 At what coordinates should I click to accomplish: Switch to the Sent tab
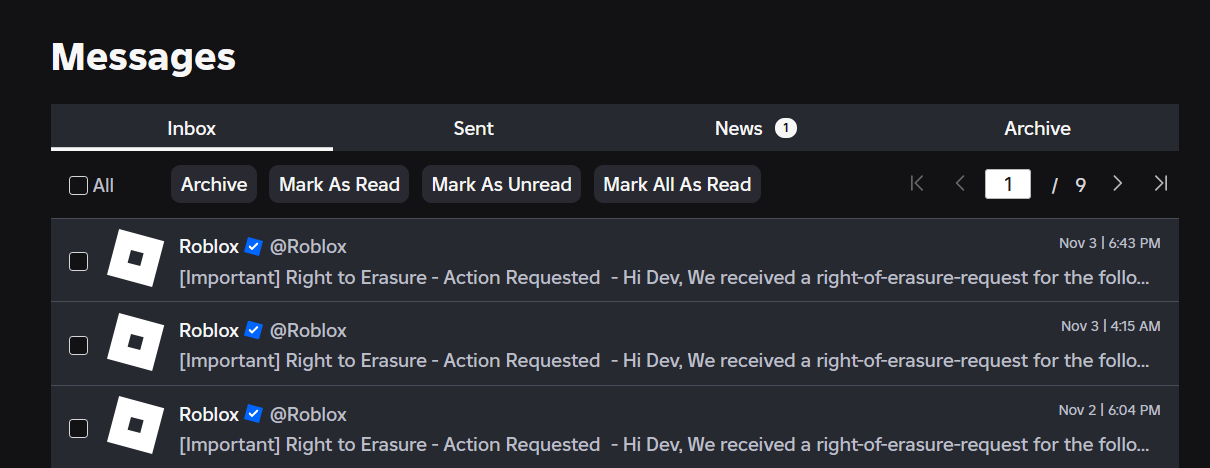click(474, 128)
